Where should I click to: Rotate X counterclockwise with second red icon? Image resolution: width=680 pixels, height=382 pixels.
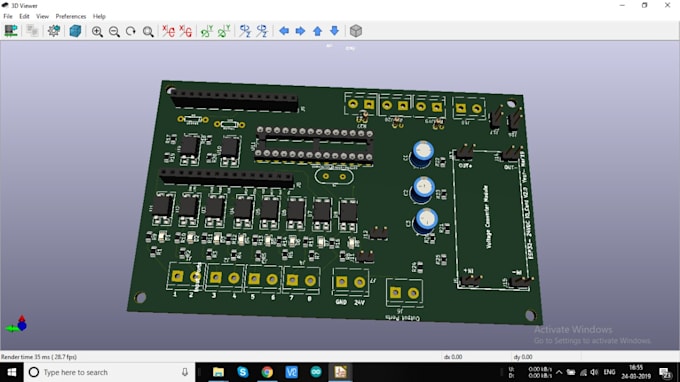tap(185, 31)
